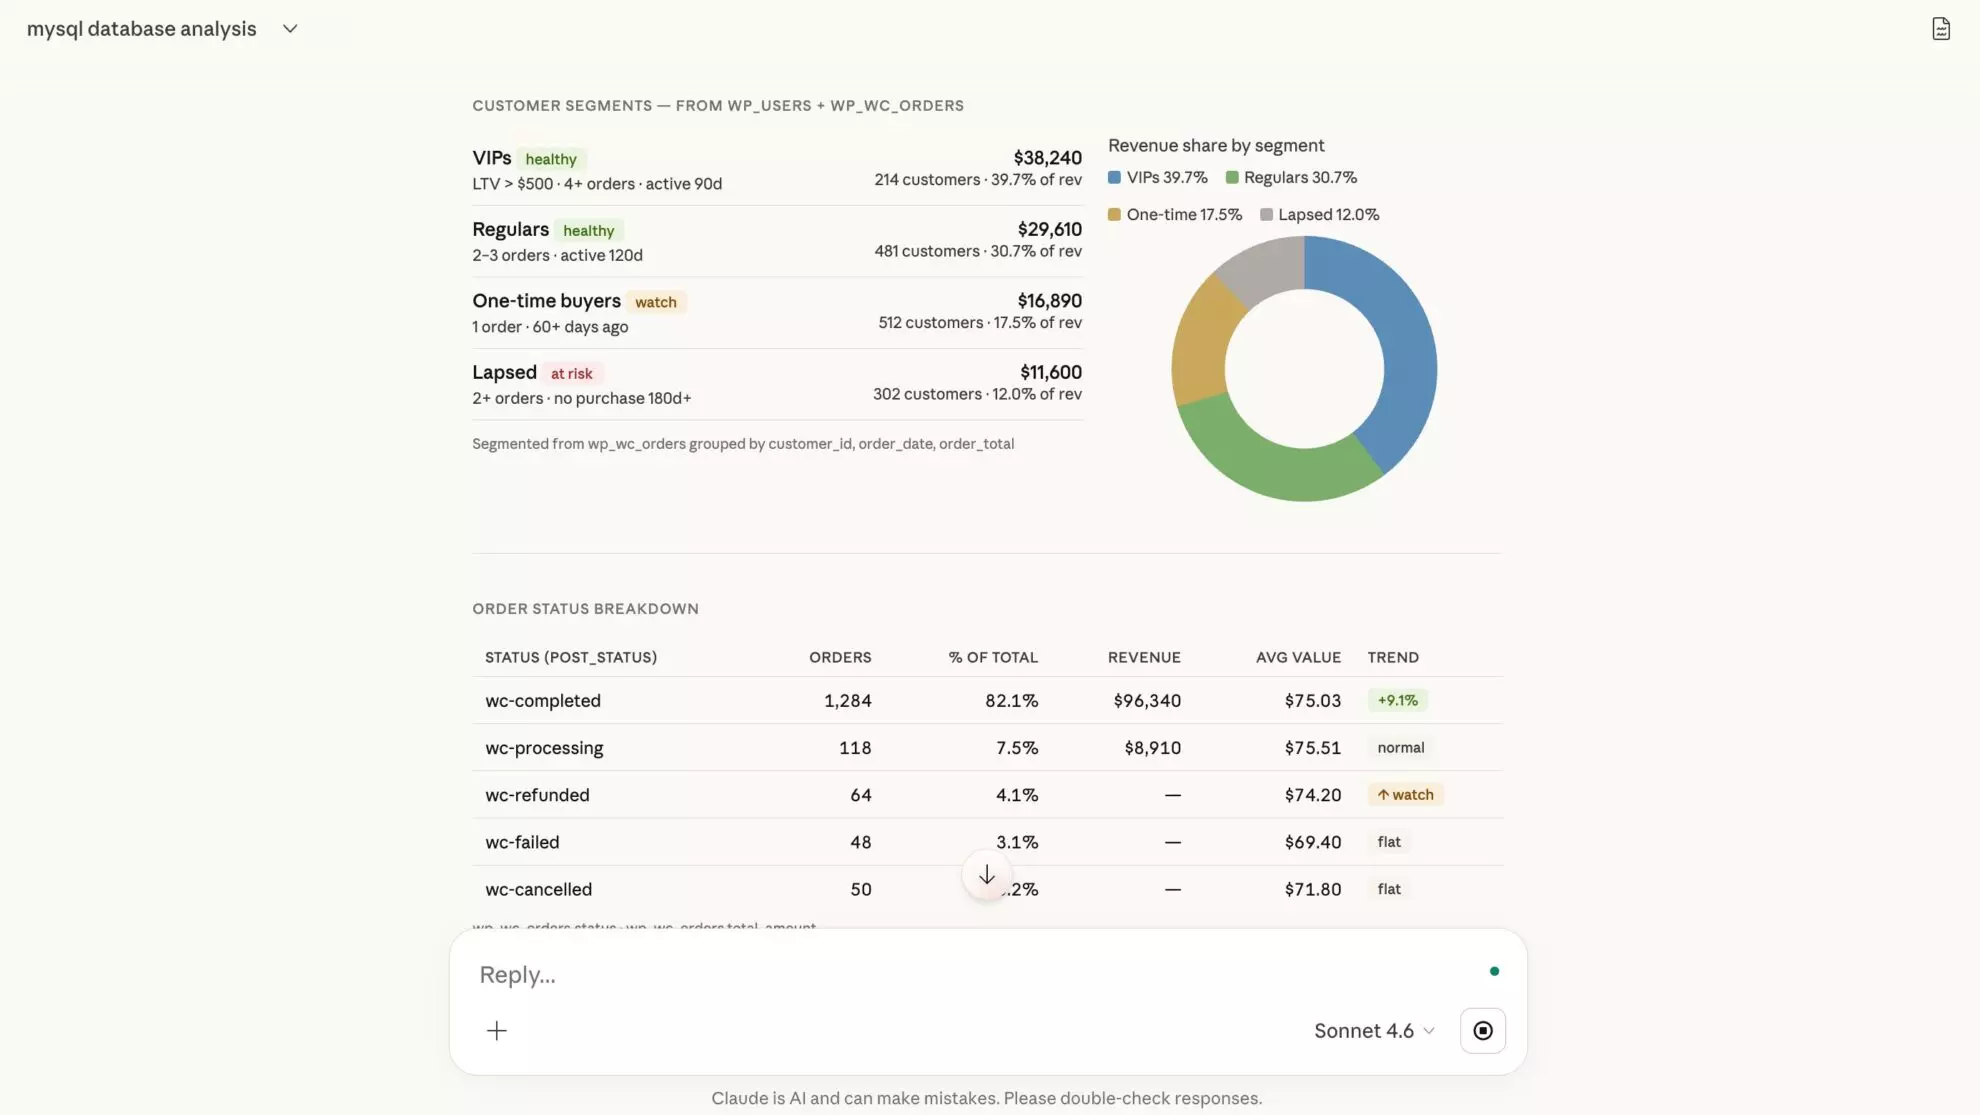The height and width of the screenshot is (1115, 1980).
Task: Click the wc-failed status row label
Action: (x=522, y=842)
